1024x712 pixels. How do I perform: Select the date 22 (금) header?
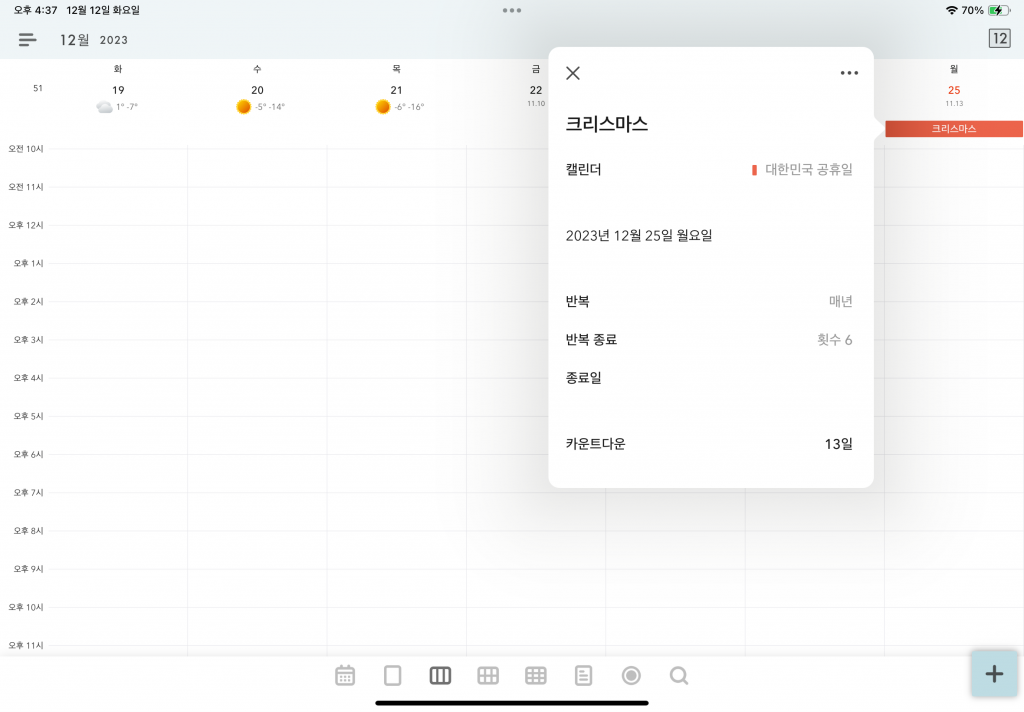click(536, 90)
